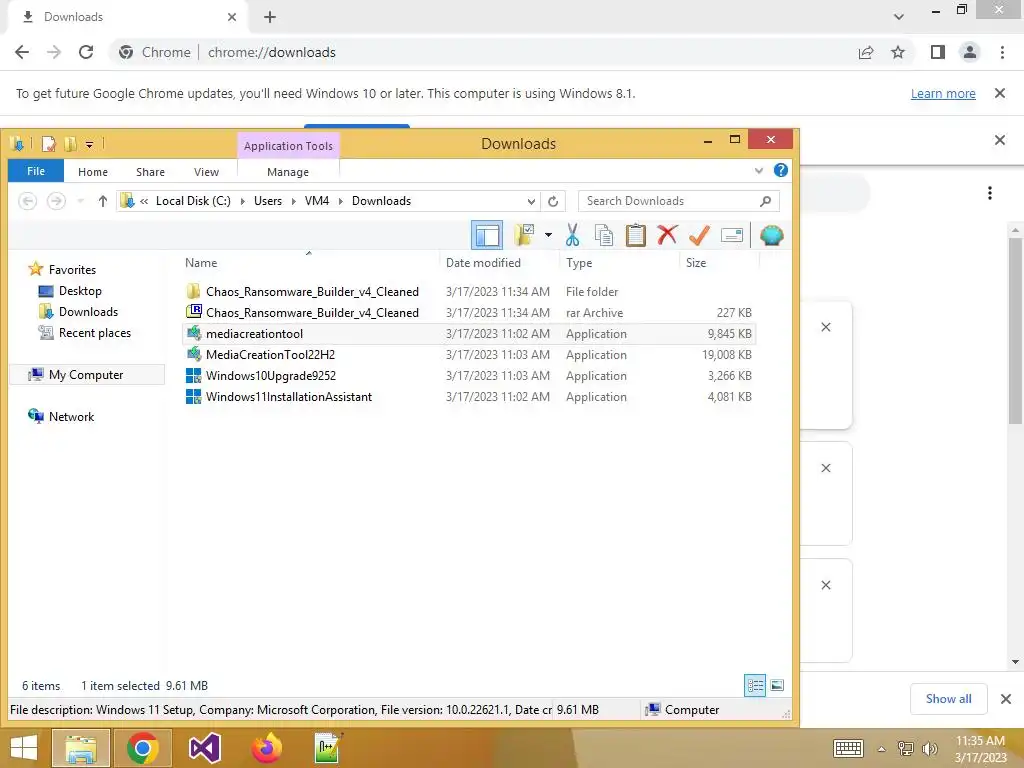Open the Manage ribbon tab
The image size is (1024, 768).
(288, 172)
